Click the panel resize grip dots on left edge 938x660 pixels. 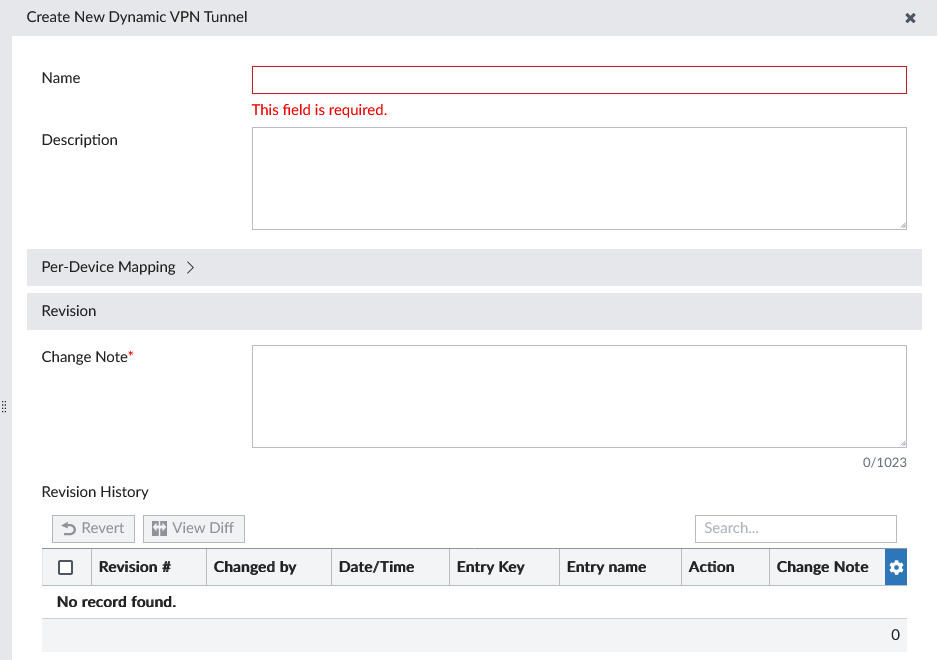point(4,407)
